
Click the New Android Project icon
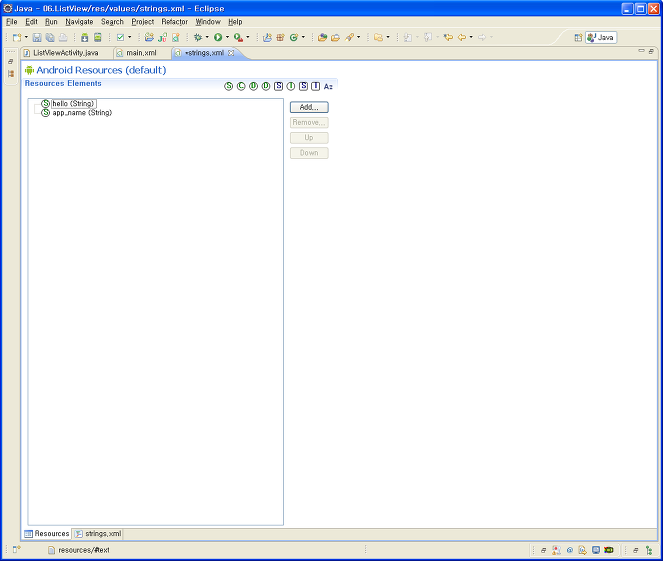(x=149, y=38)
